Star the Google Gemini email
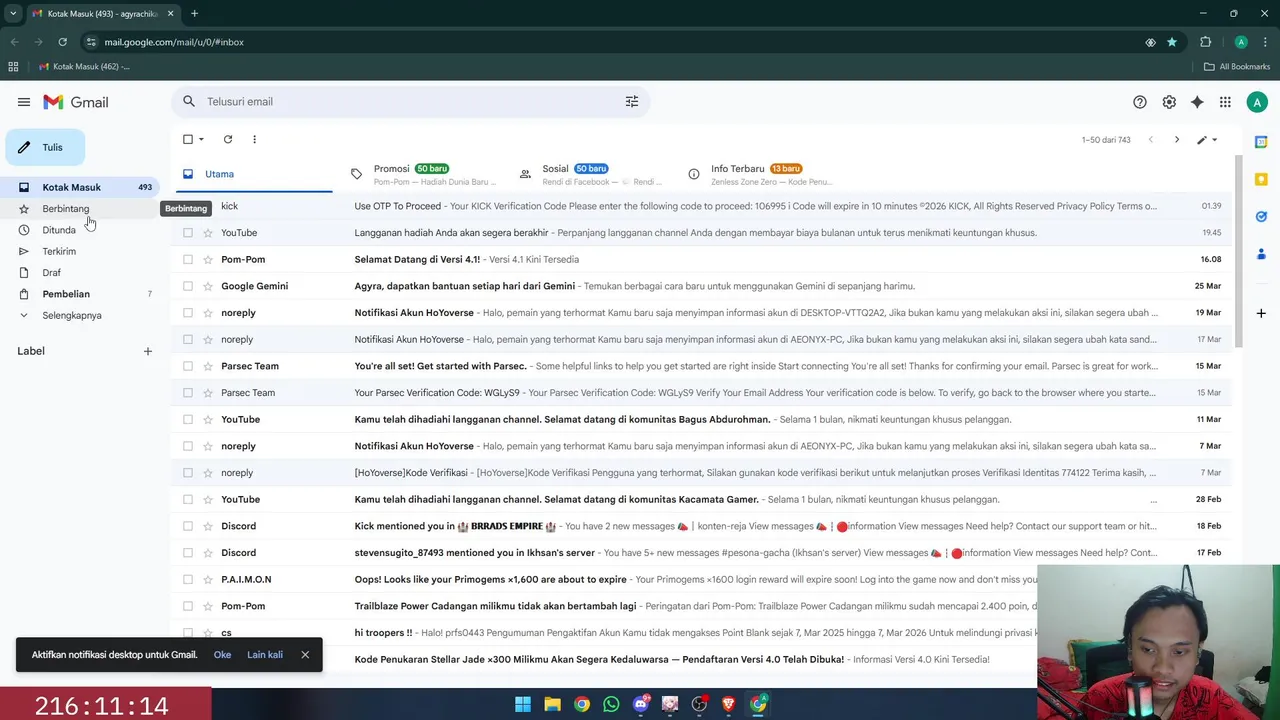This screenshot has width=1280, height=720. pos(208,286)
